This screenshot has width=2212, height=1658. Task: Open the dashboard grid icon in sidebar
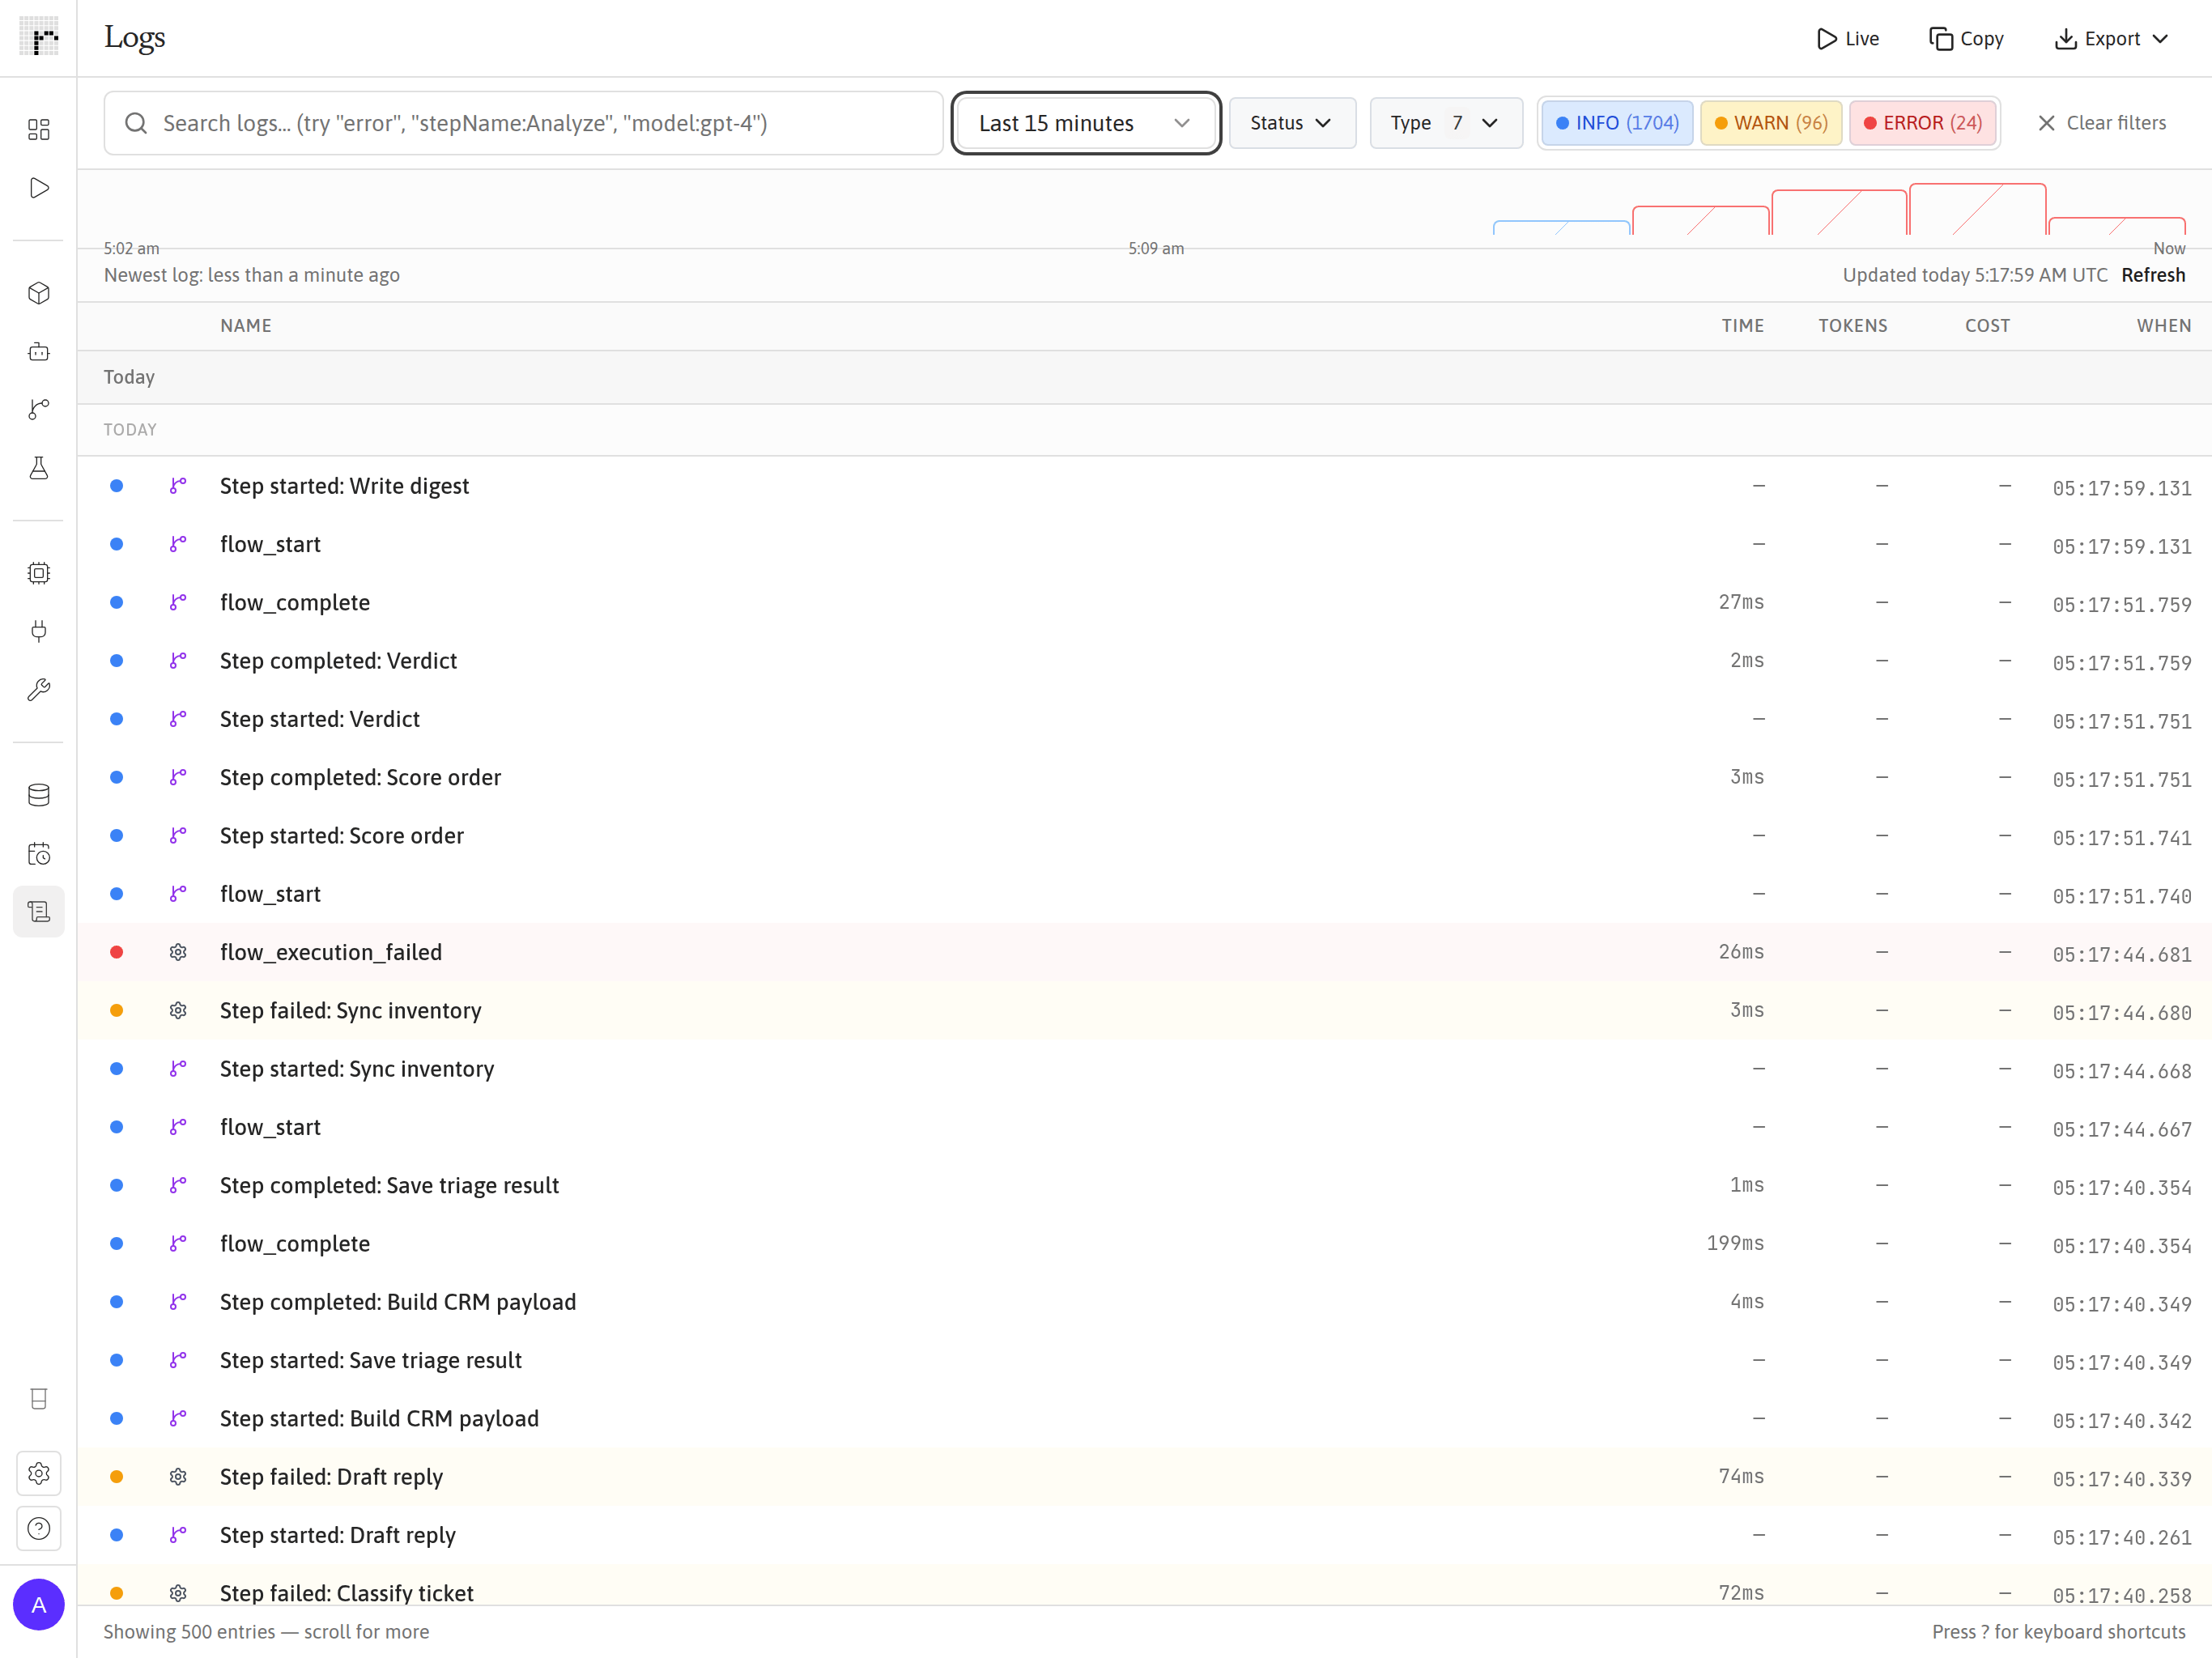tap(38, 129)
